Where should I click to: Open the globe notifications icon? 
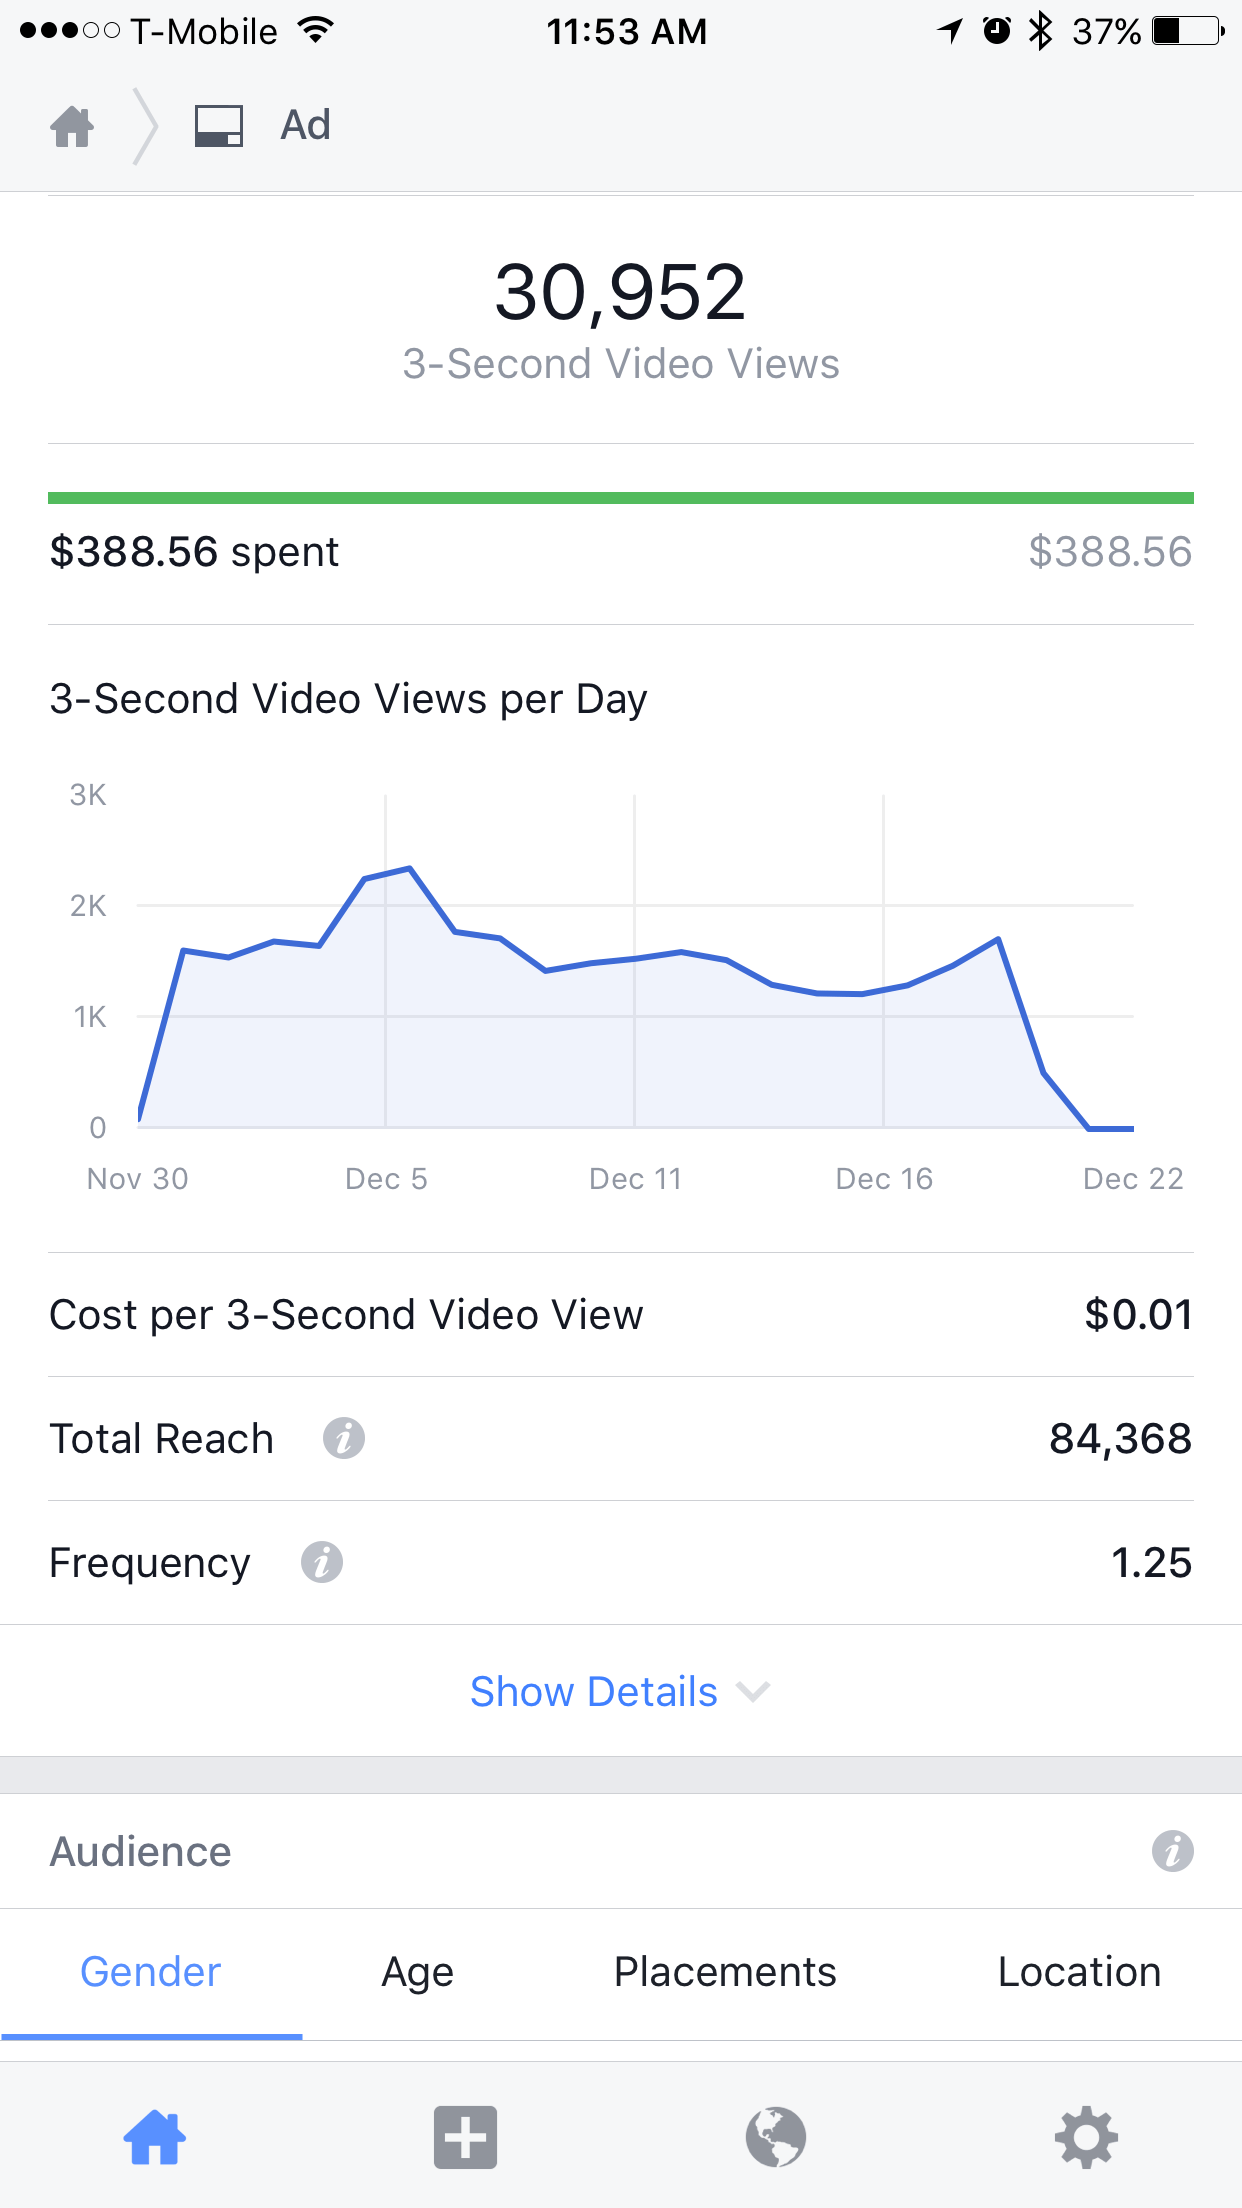[x=776, y=2137]
